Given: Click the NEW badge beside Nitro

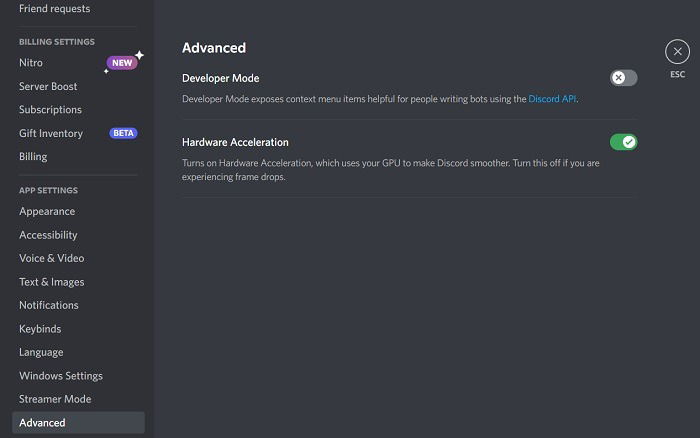Looking at the screenshot, I should click(x=122, y=63).
